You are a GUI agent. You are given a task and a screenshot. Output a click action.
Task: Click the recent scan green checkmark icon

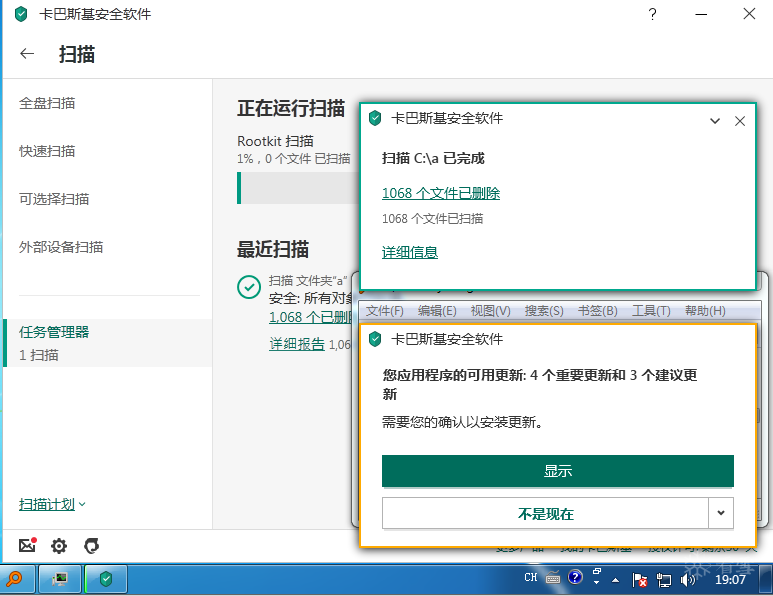249,287
